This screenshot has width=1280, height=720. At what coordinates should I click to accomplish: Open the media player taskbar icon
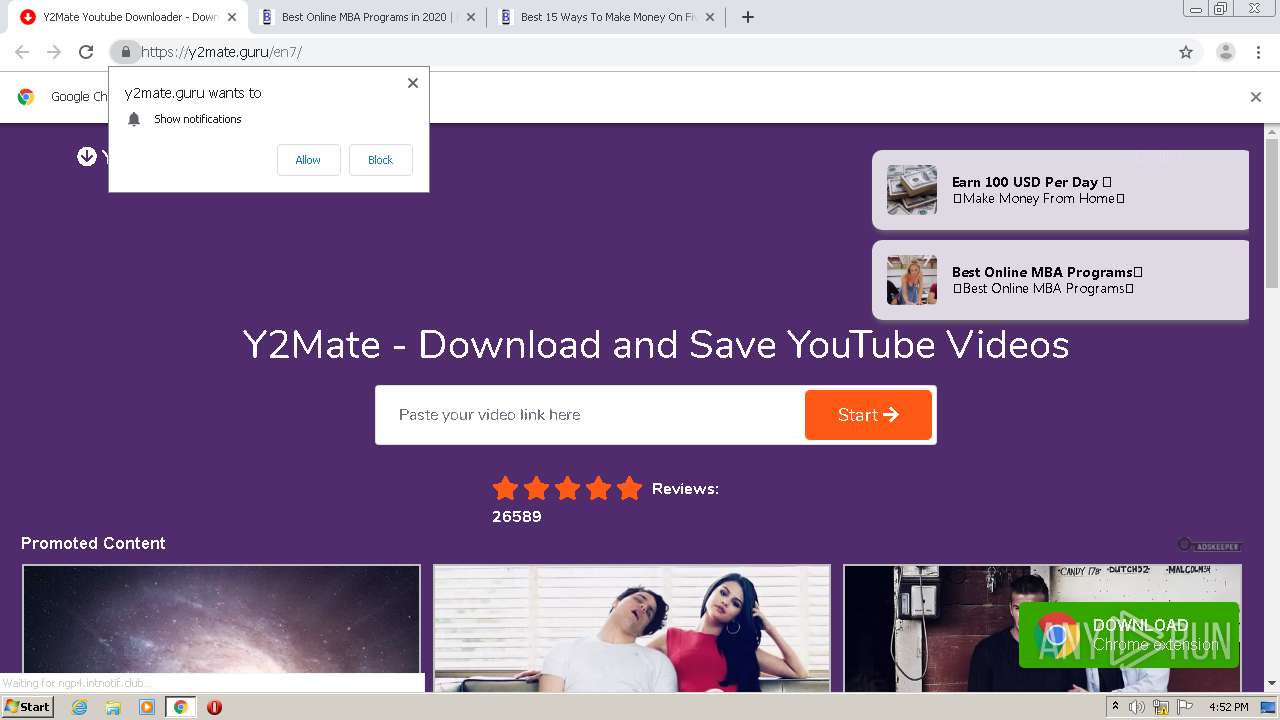point(147,707)
